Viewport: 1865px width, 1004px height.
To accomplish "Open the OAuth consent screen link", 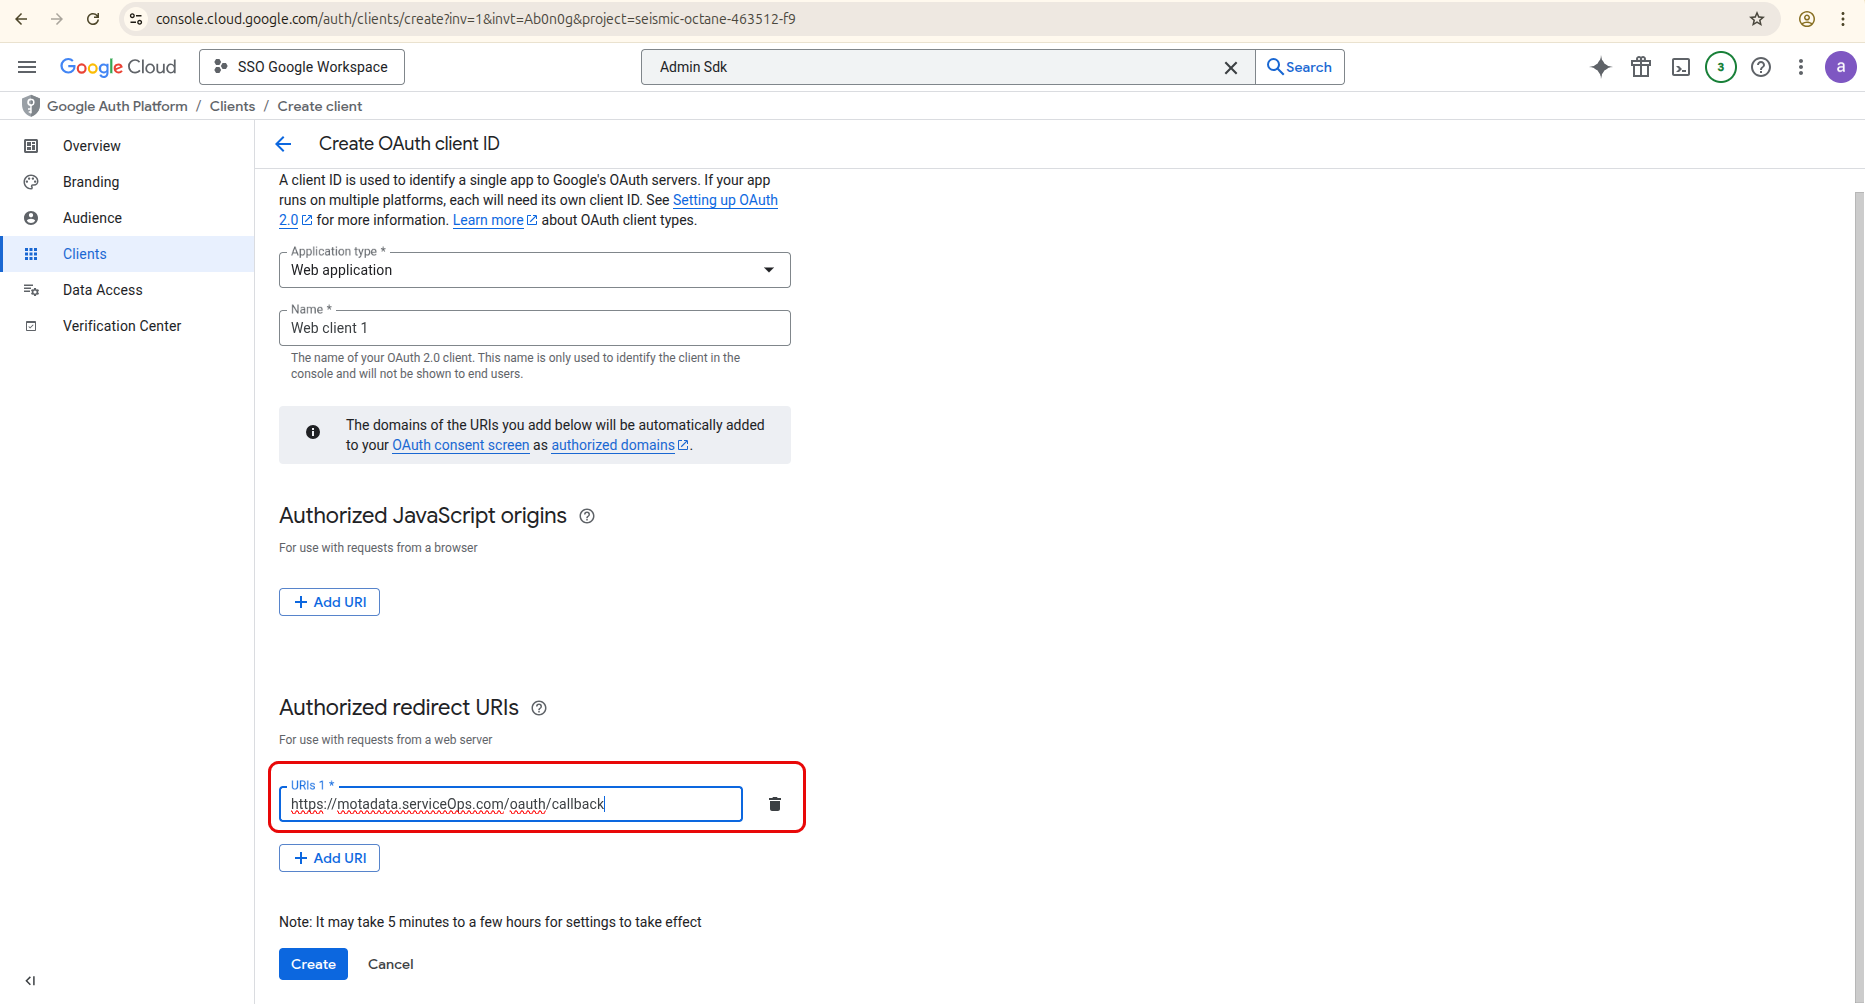I will [x=460, y=445].
